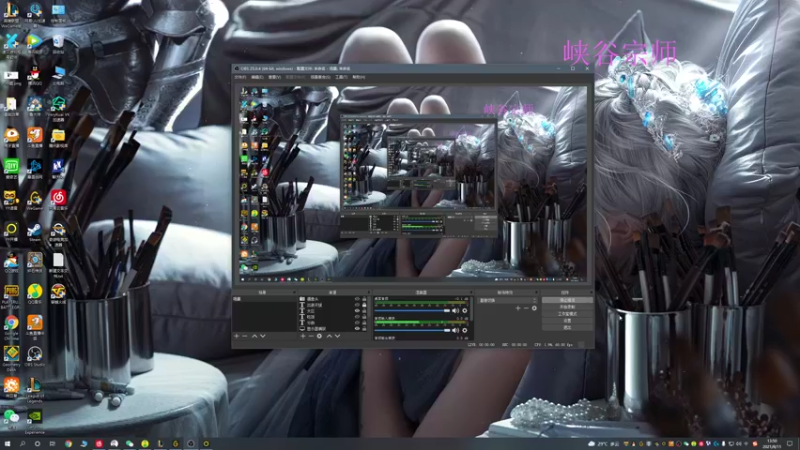The image size is (800, 450).
Task: Open the 工具 menu in OBS
Action: 341,77
